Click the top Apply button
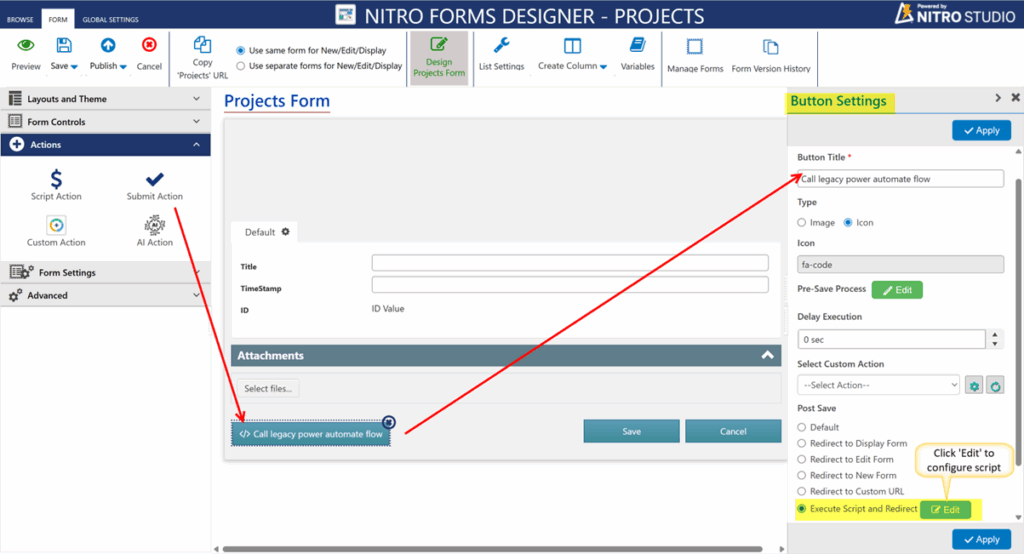 [x=981, y=130]
